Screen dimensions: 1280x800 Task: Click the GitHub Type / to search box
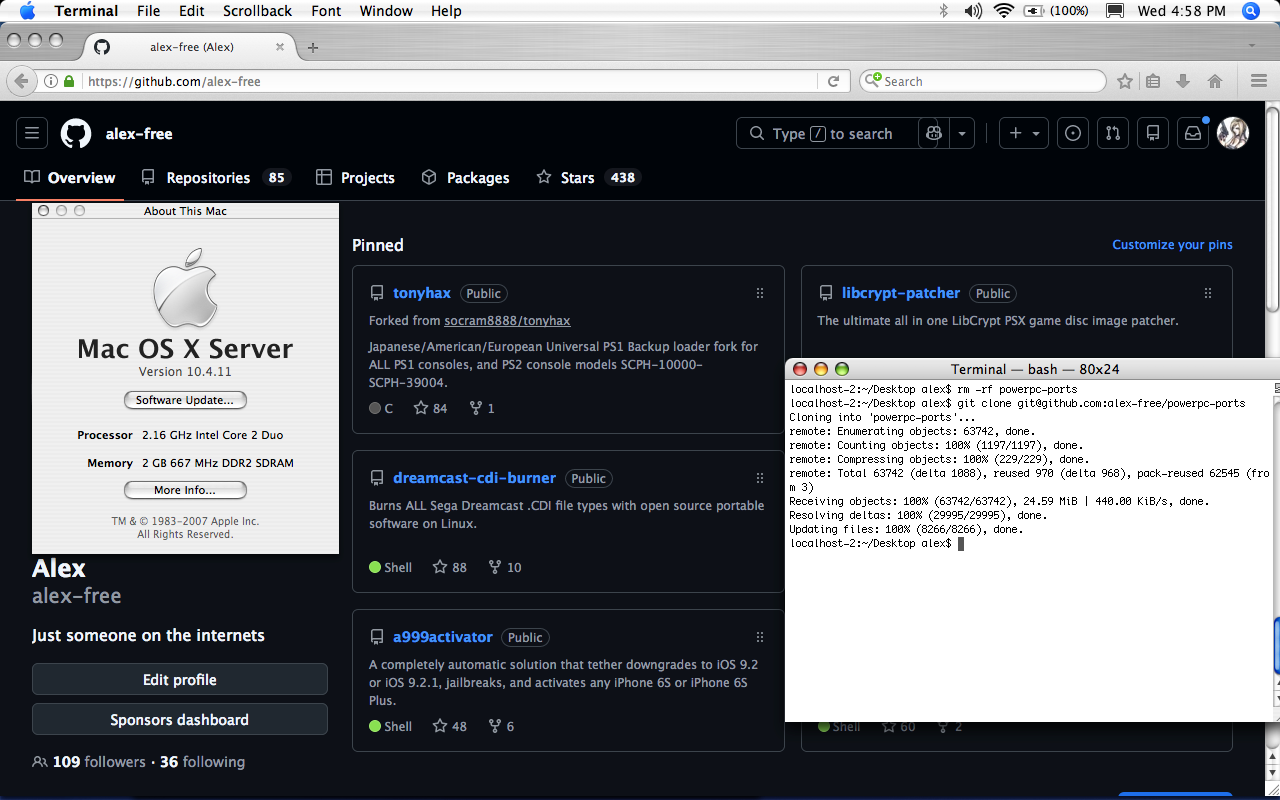point(828,133)
